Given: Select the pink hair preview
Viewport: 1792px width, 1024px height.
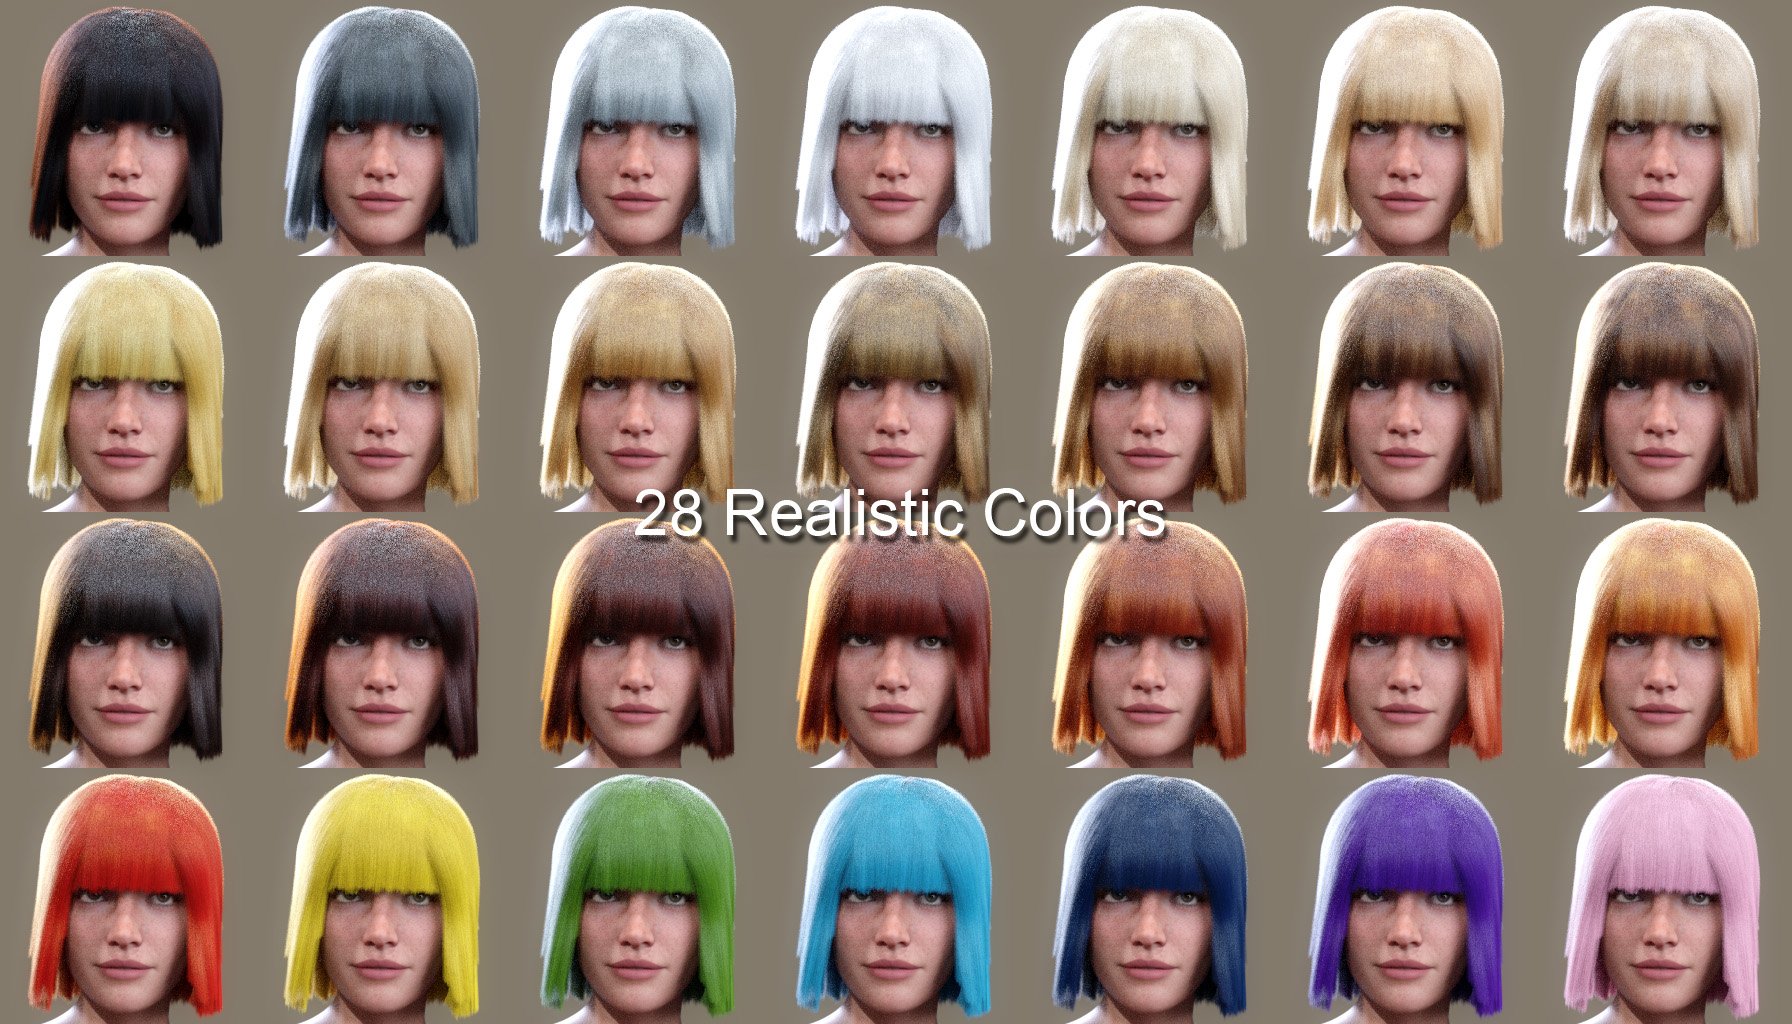Looking at the screenshot, I should point(1664,900).
